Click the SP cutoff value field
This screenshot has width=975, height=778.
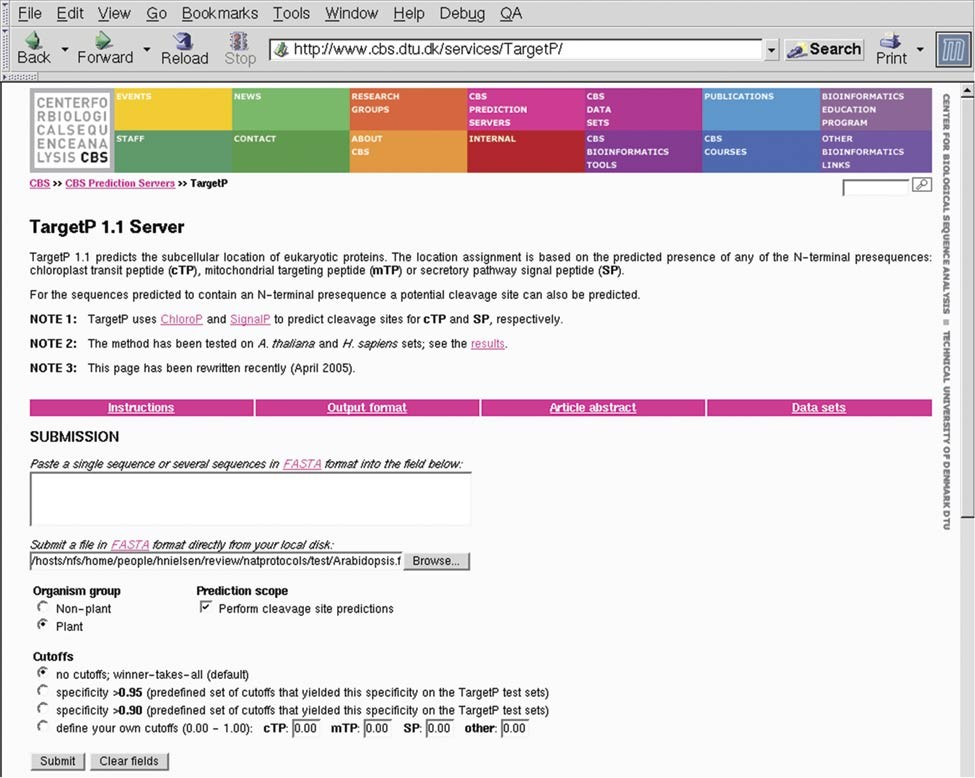pyautogui.click(x=439, y=728)
